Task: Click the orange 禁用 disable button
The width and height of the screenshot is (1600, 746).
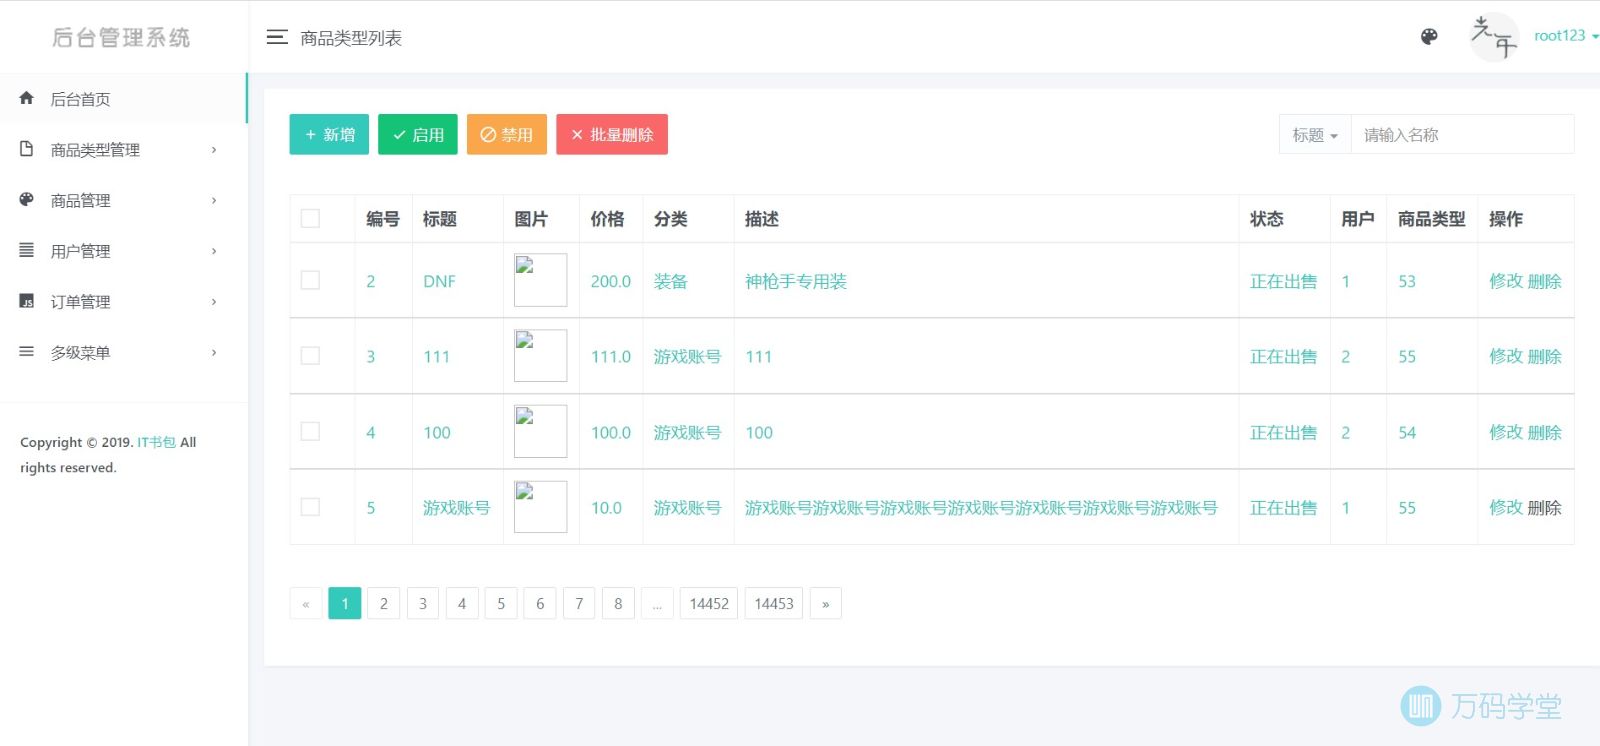Action: coord(507,134)
